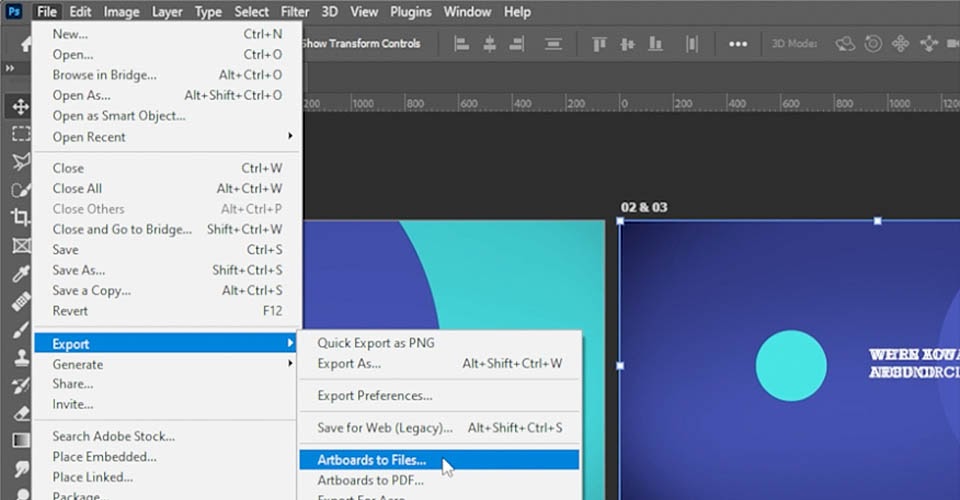Expand the toolbar double-arrow toggle

click(9, 68)
